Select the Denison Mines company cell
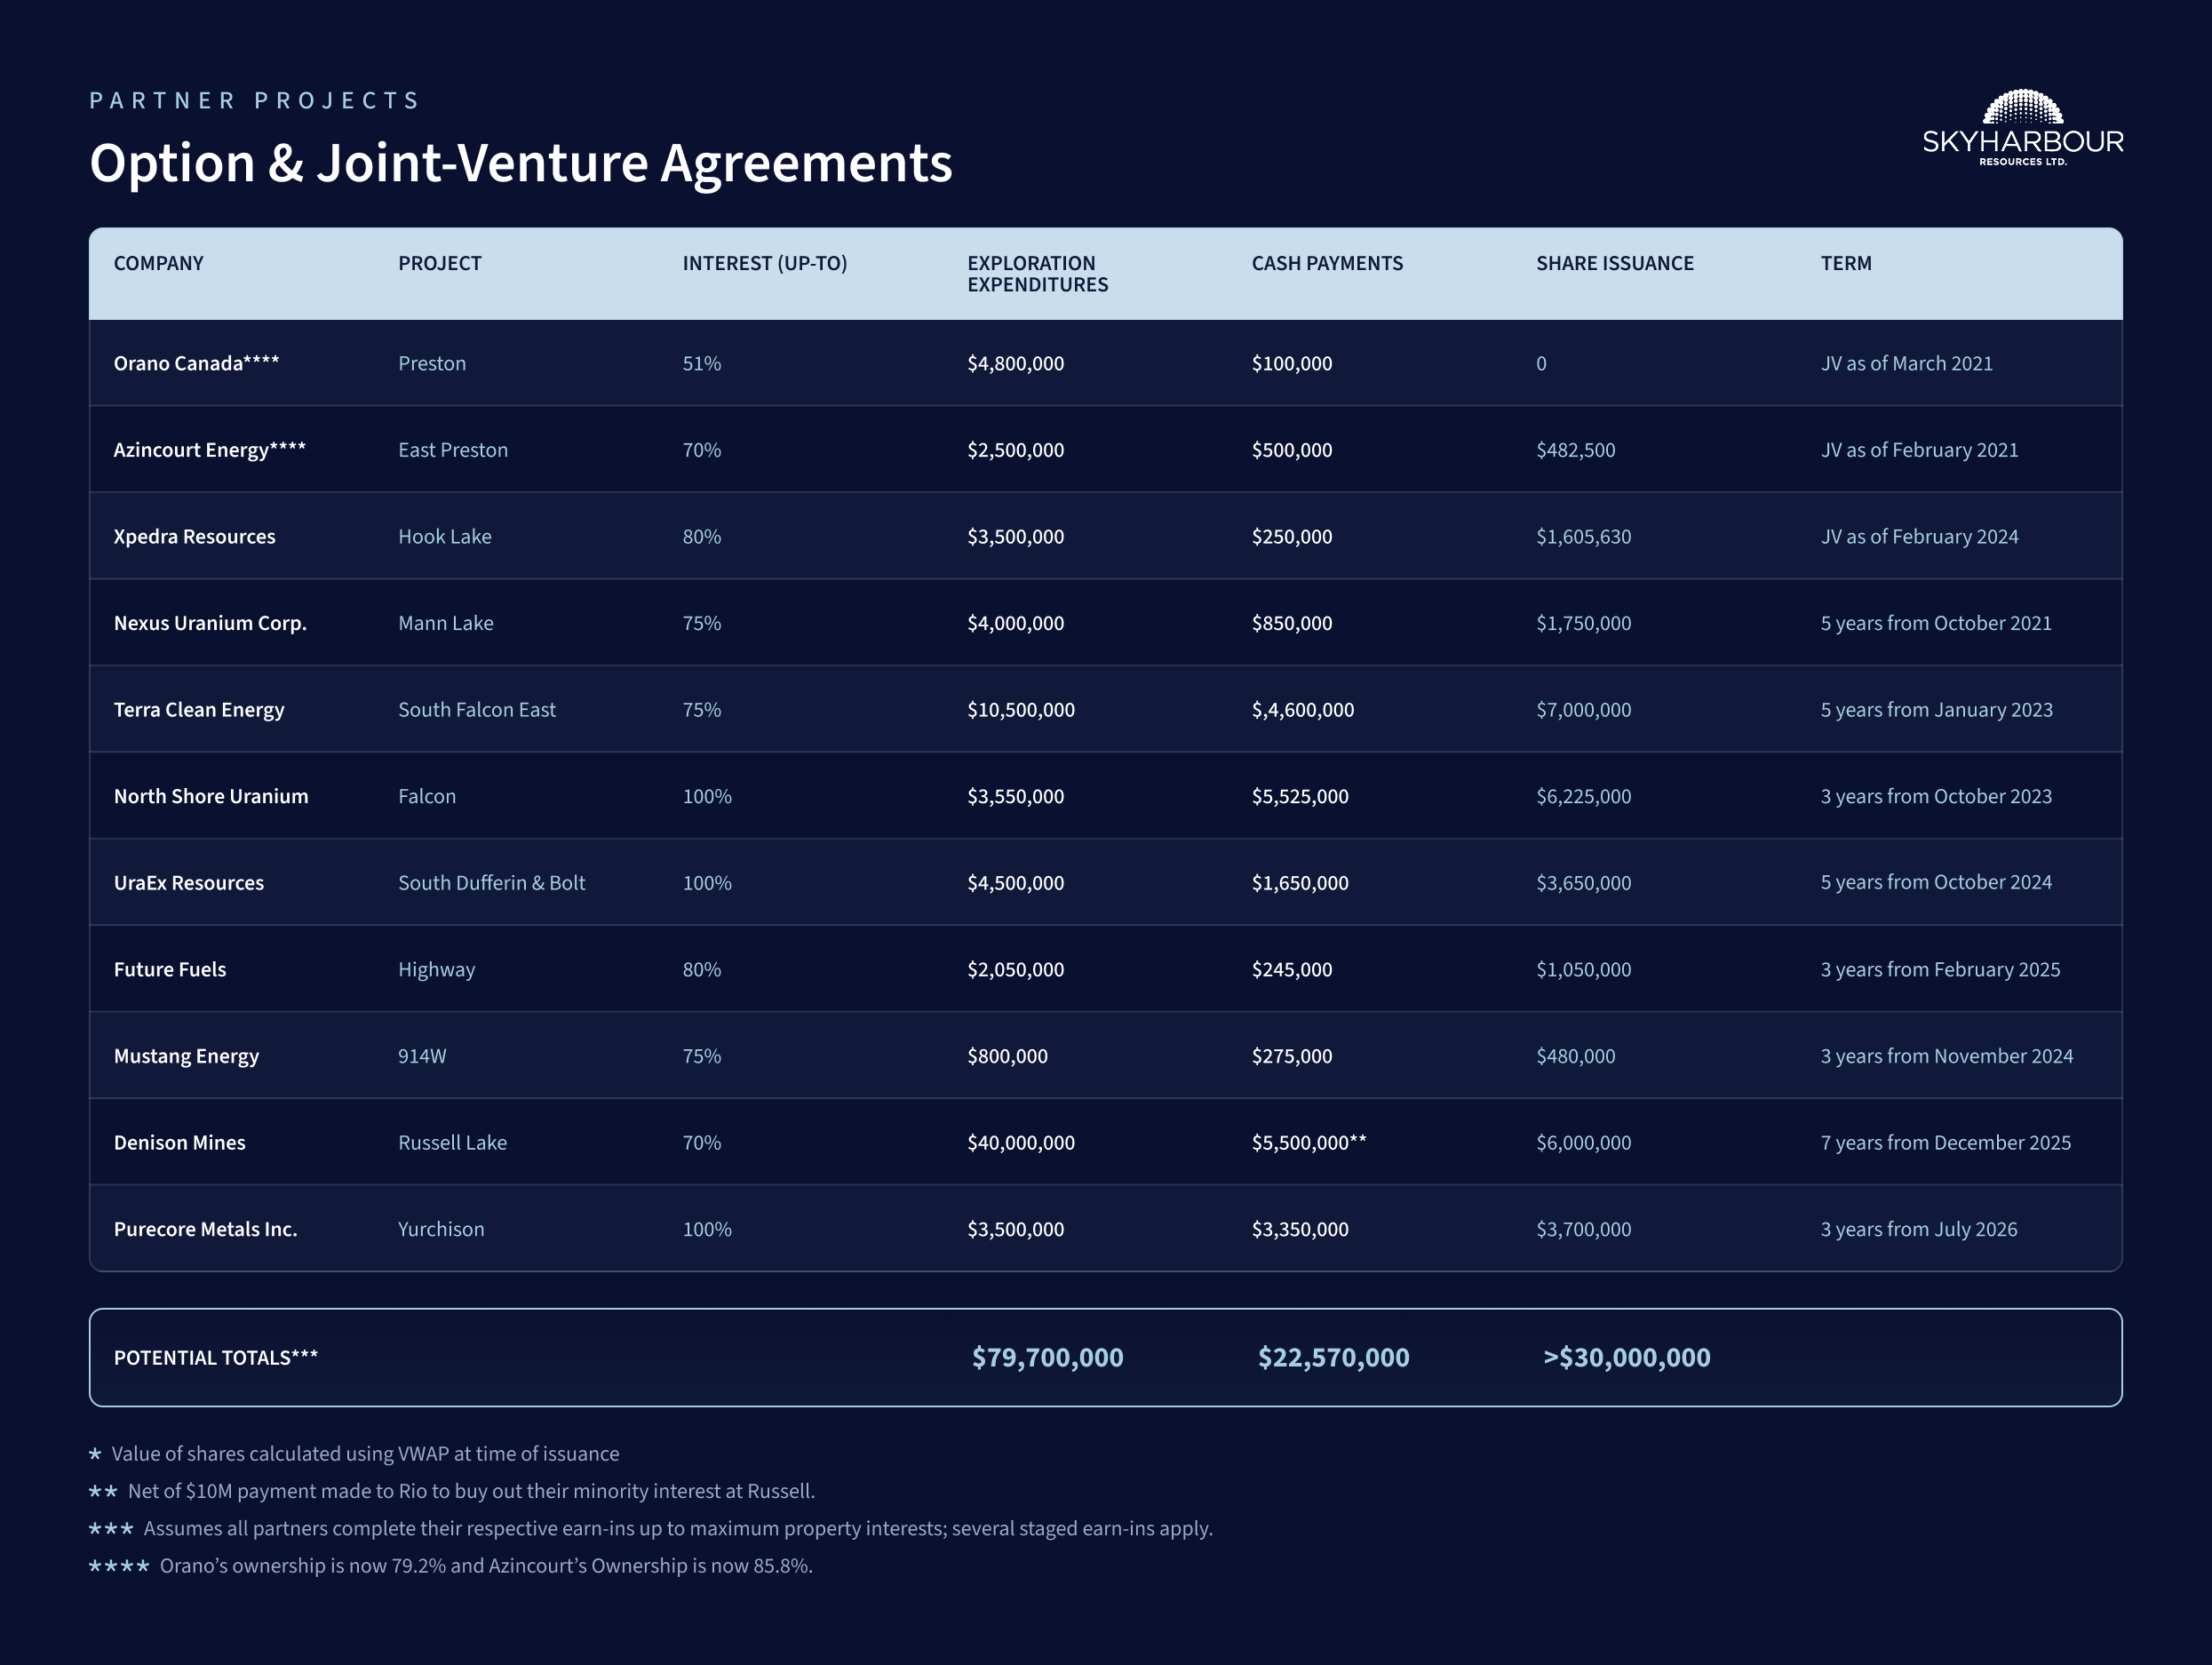Viewport: 2212px width, 1665px height. 179,1142
